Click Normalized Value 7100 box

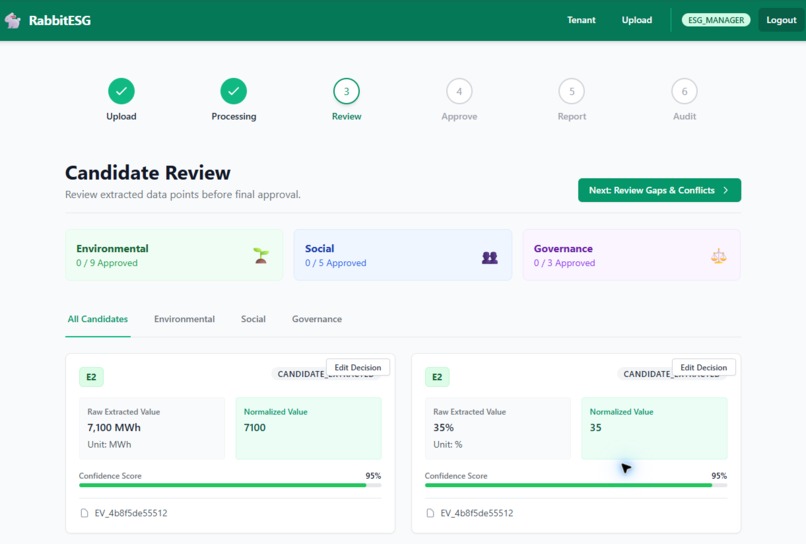tap(308, 428)
